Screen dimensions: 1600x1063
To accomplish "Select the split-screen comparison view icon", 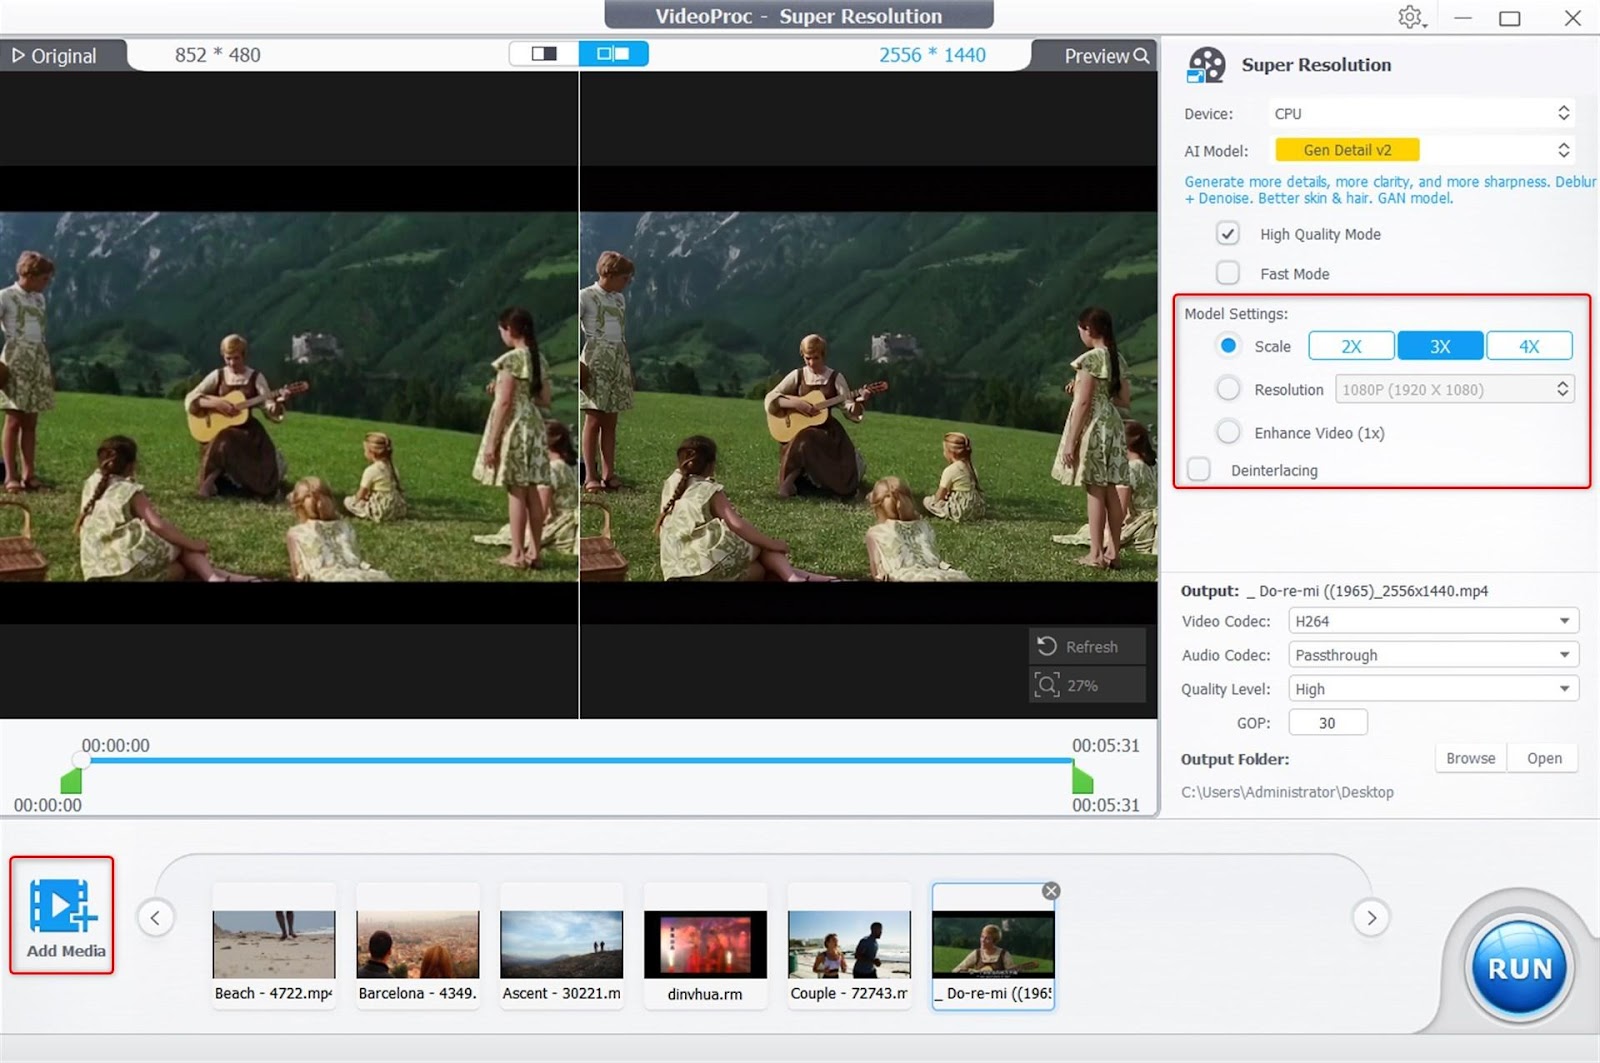I will (x=544, y=53).
